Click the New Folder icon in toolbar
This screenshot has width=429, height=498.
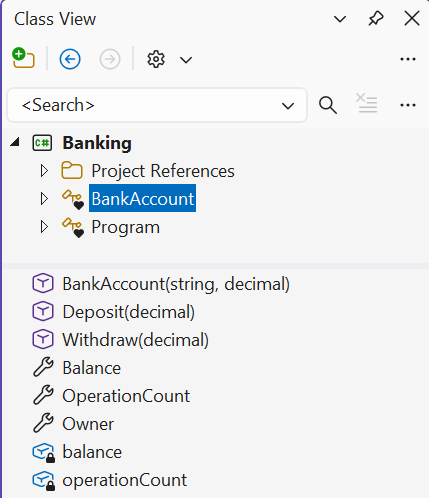[x=23, y=58]
